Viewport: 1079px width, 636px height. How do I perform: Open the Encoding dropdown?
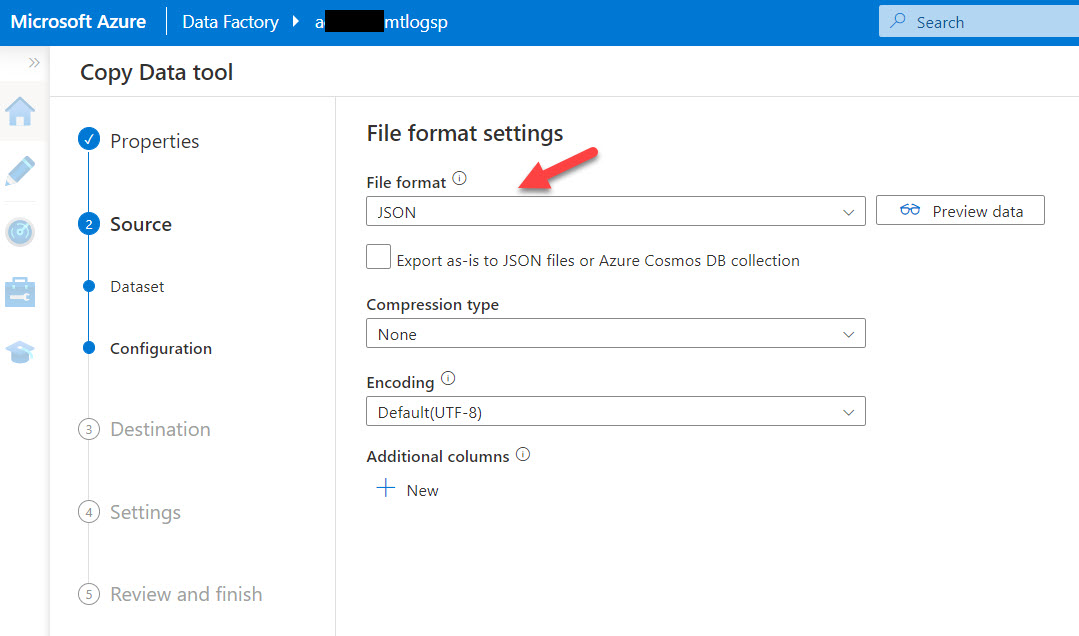615,411
